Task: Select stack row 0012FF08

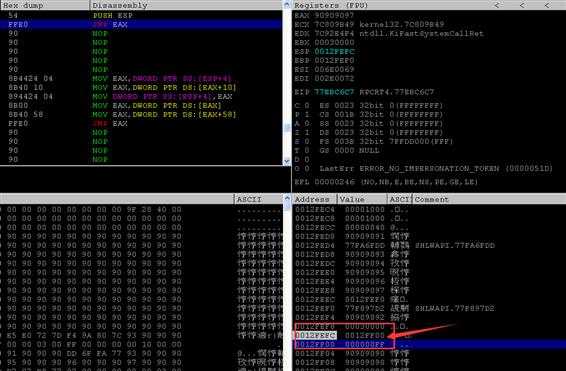Action: [430, 363]
